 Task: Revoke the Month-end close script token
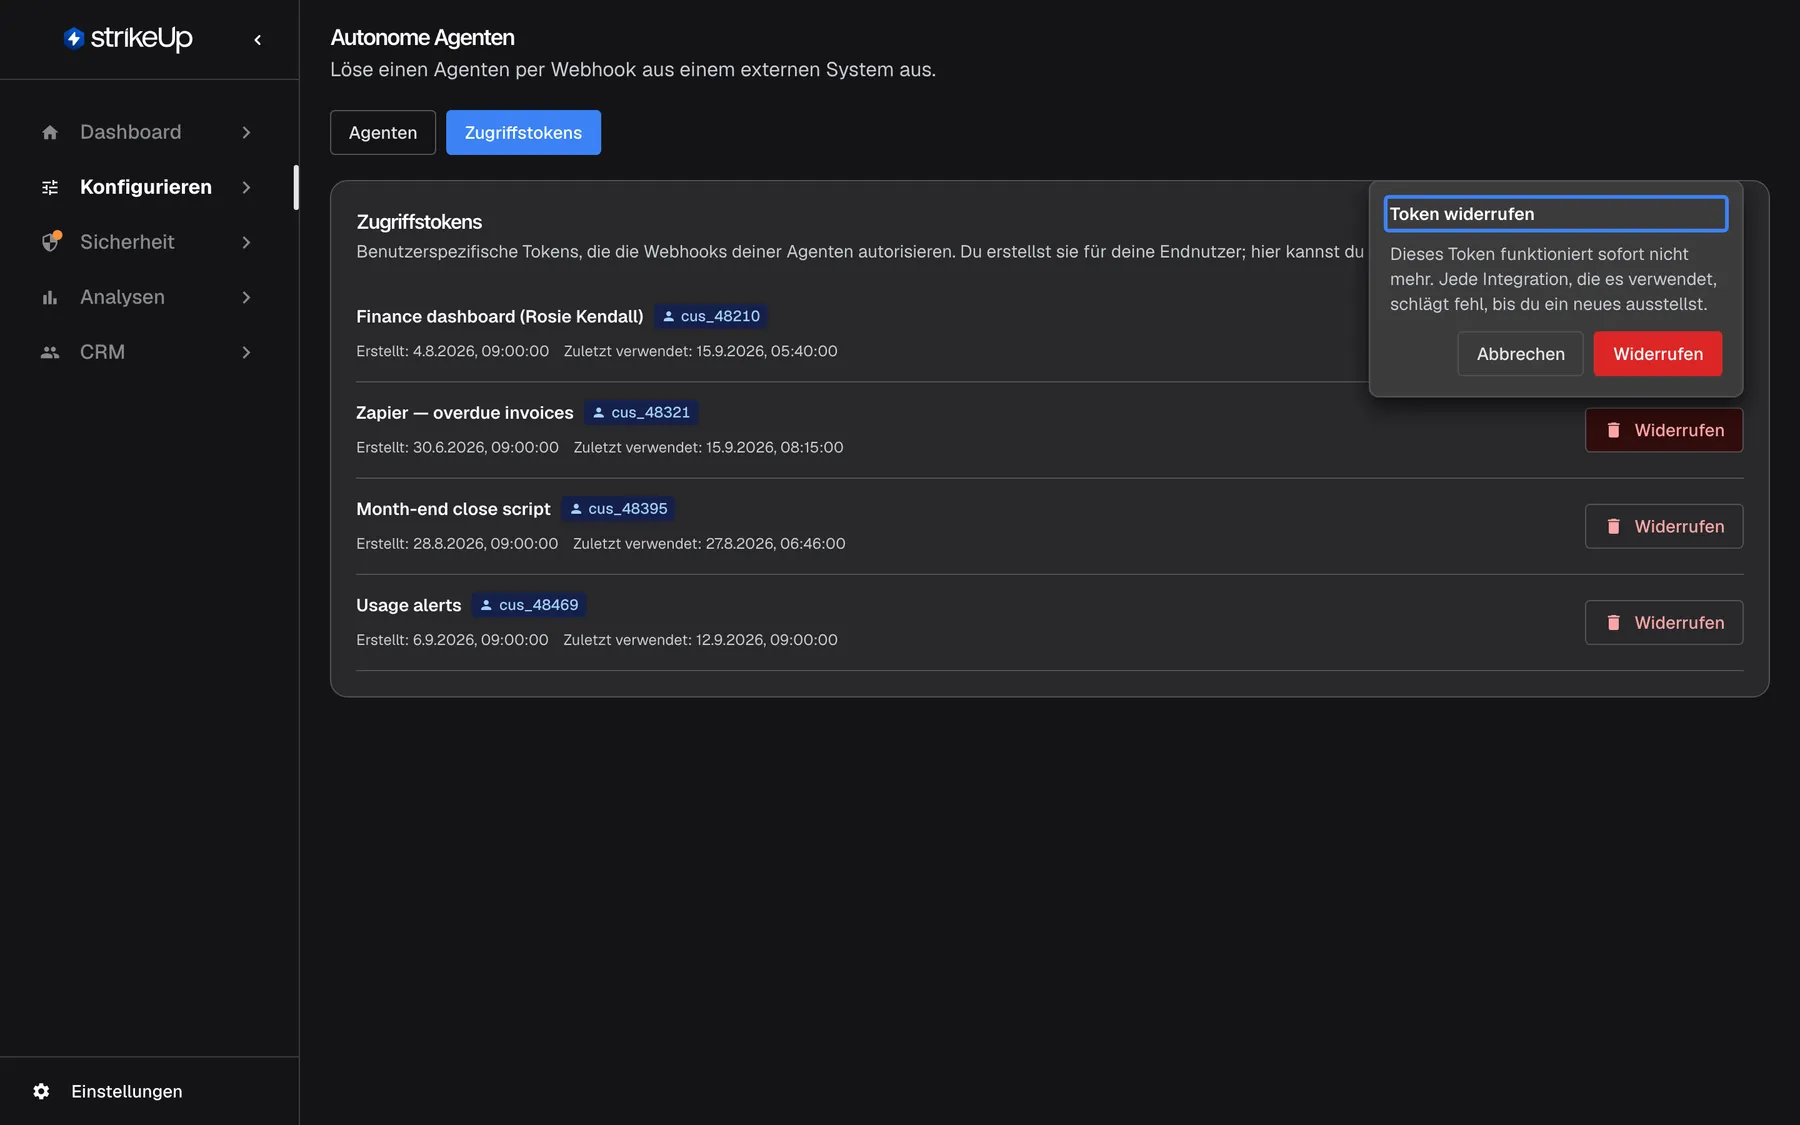(x=1664, y=526)
